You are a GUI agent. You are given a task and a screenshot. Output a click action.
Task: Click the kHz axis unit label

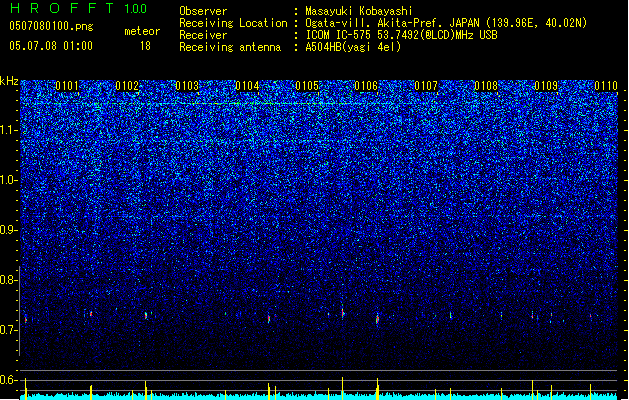9,81
